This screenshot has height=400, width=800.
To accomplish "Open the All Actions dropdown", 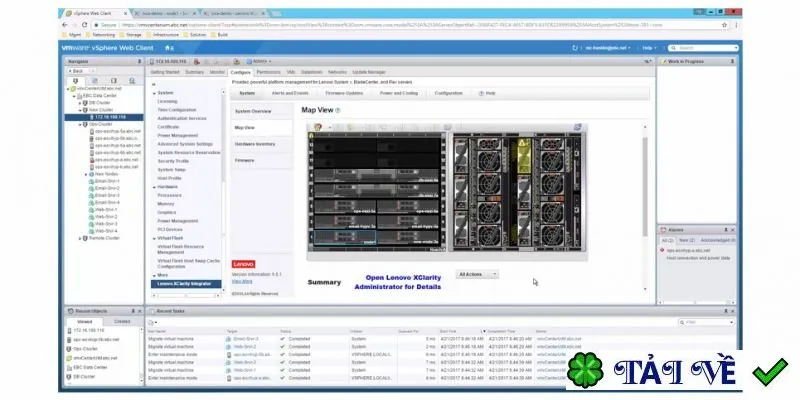I will pos(477,274).
